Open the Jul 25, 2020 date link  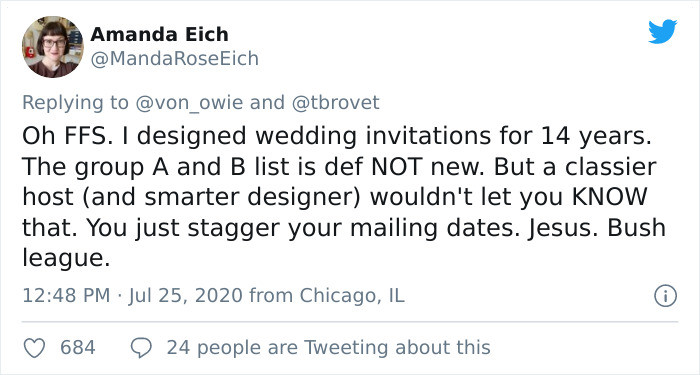tap(186, 296)
